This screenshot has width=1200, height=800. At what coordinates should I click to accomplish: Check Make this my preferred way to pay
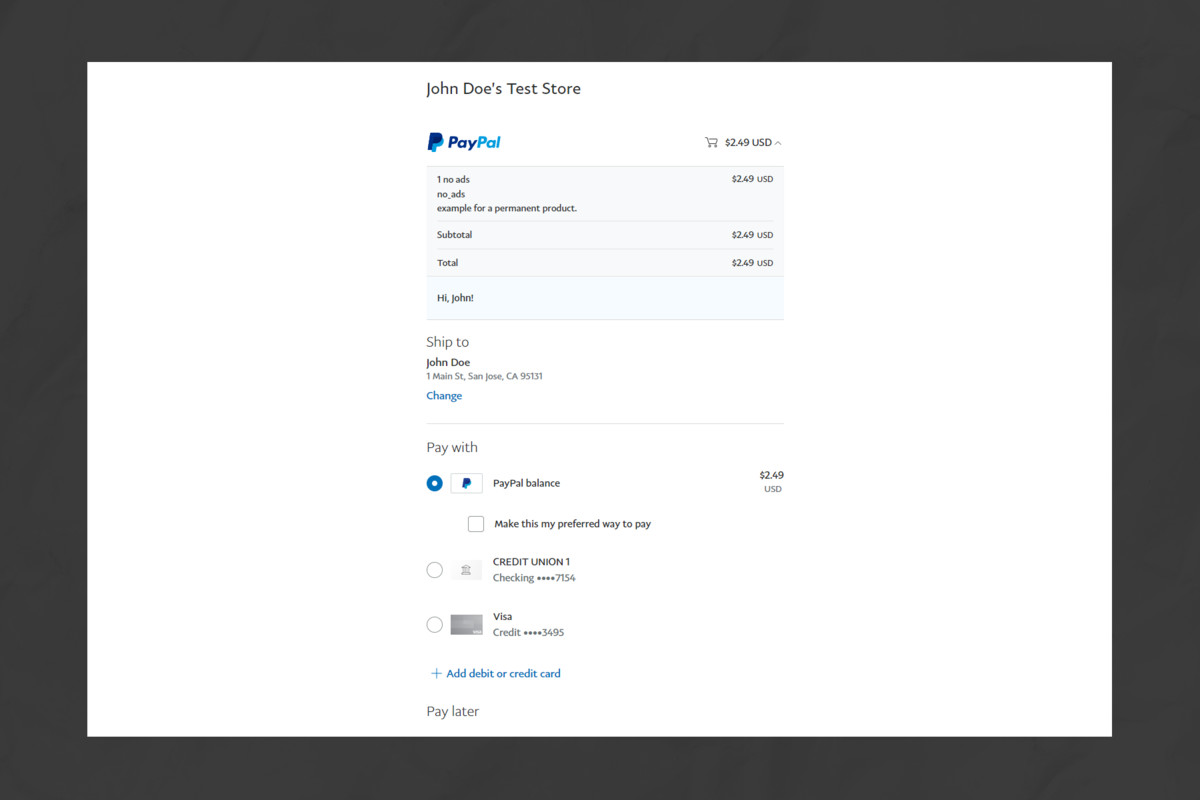click(x=476, y=524)
